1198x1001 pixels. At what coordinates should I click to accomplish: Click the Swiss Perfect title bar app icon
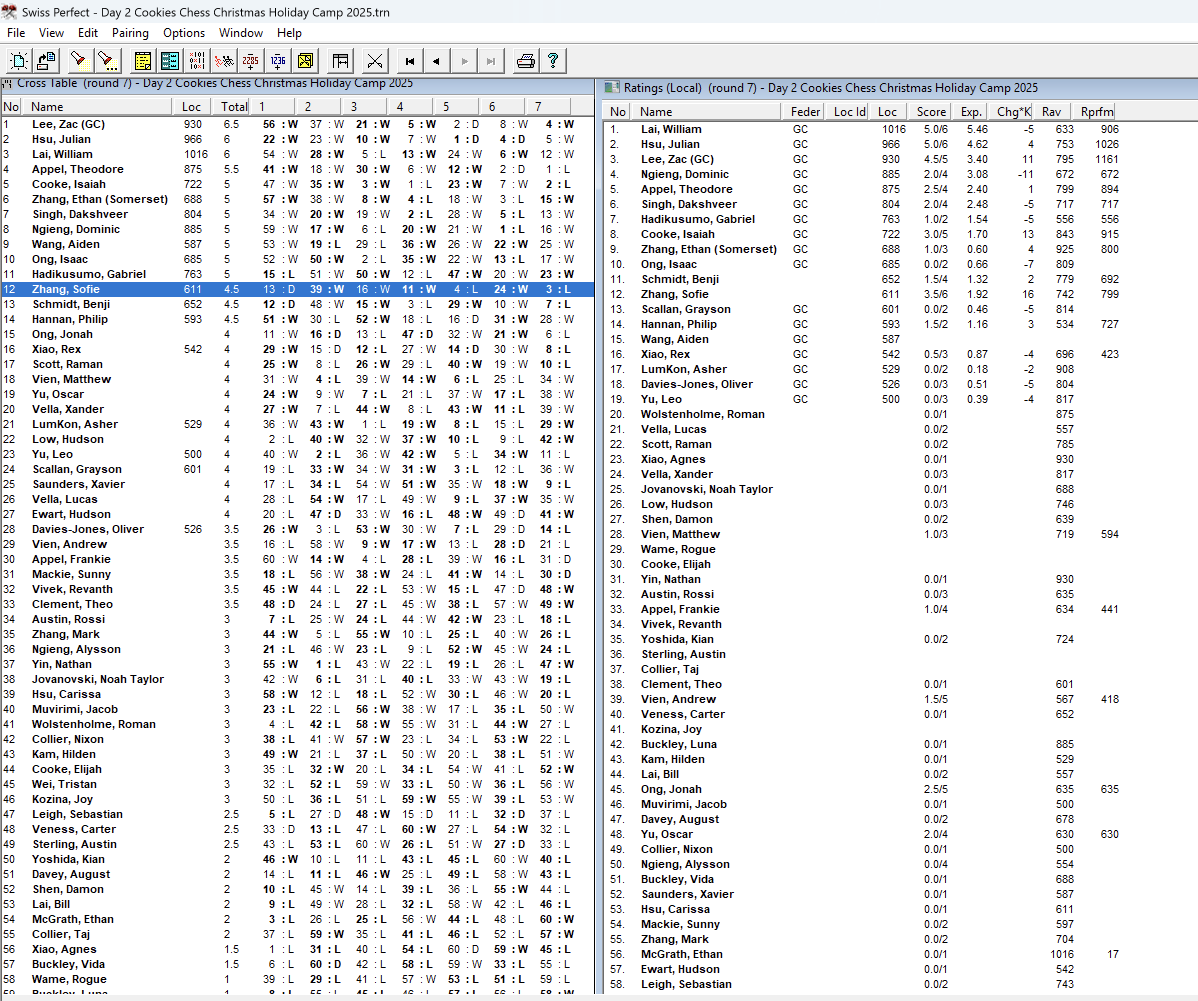pyautogui.click(x=9, y=11)
